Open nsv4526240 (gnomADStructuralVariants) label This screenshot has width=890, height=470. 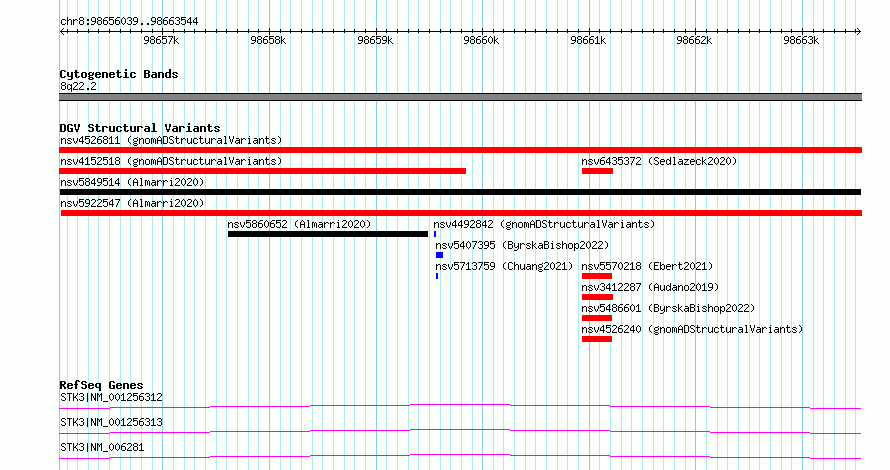point(692,329)
